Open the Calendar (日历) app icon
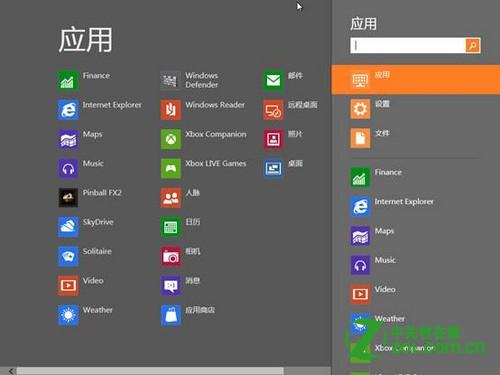Image resolution: width=500 pixels, height=375 pixels. click(171, 227)
